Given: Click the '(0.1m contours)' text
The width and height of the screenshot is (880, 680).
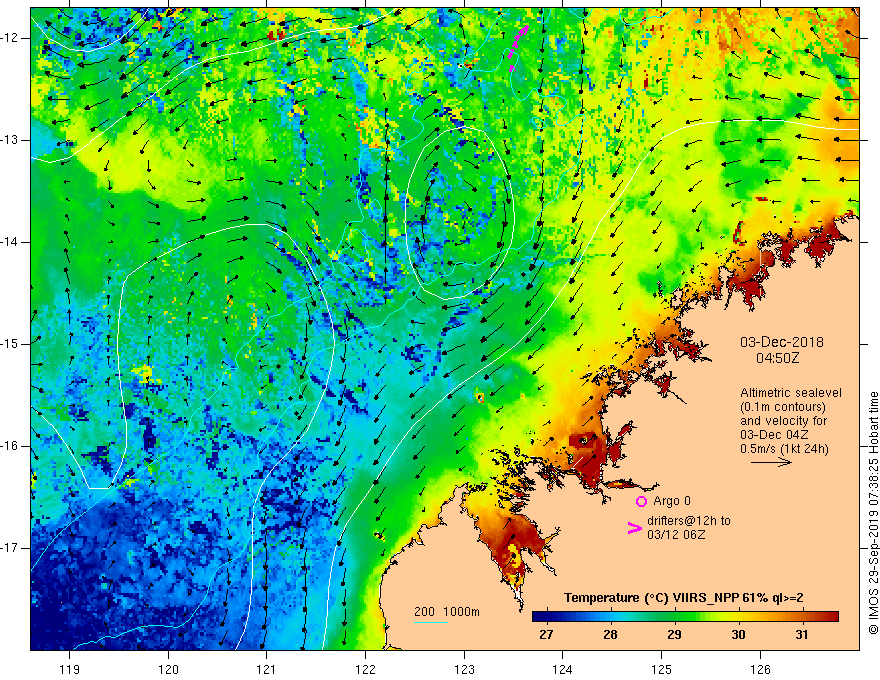Looking at the screenshot, I should (783, 407).
